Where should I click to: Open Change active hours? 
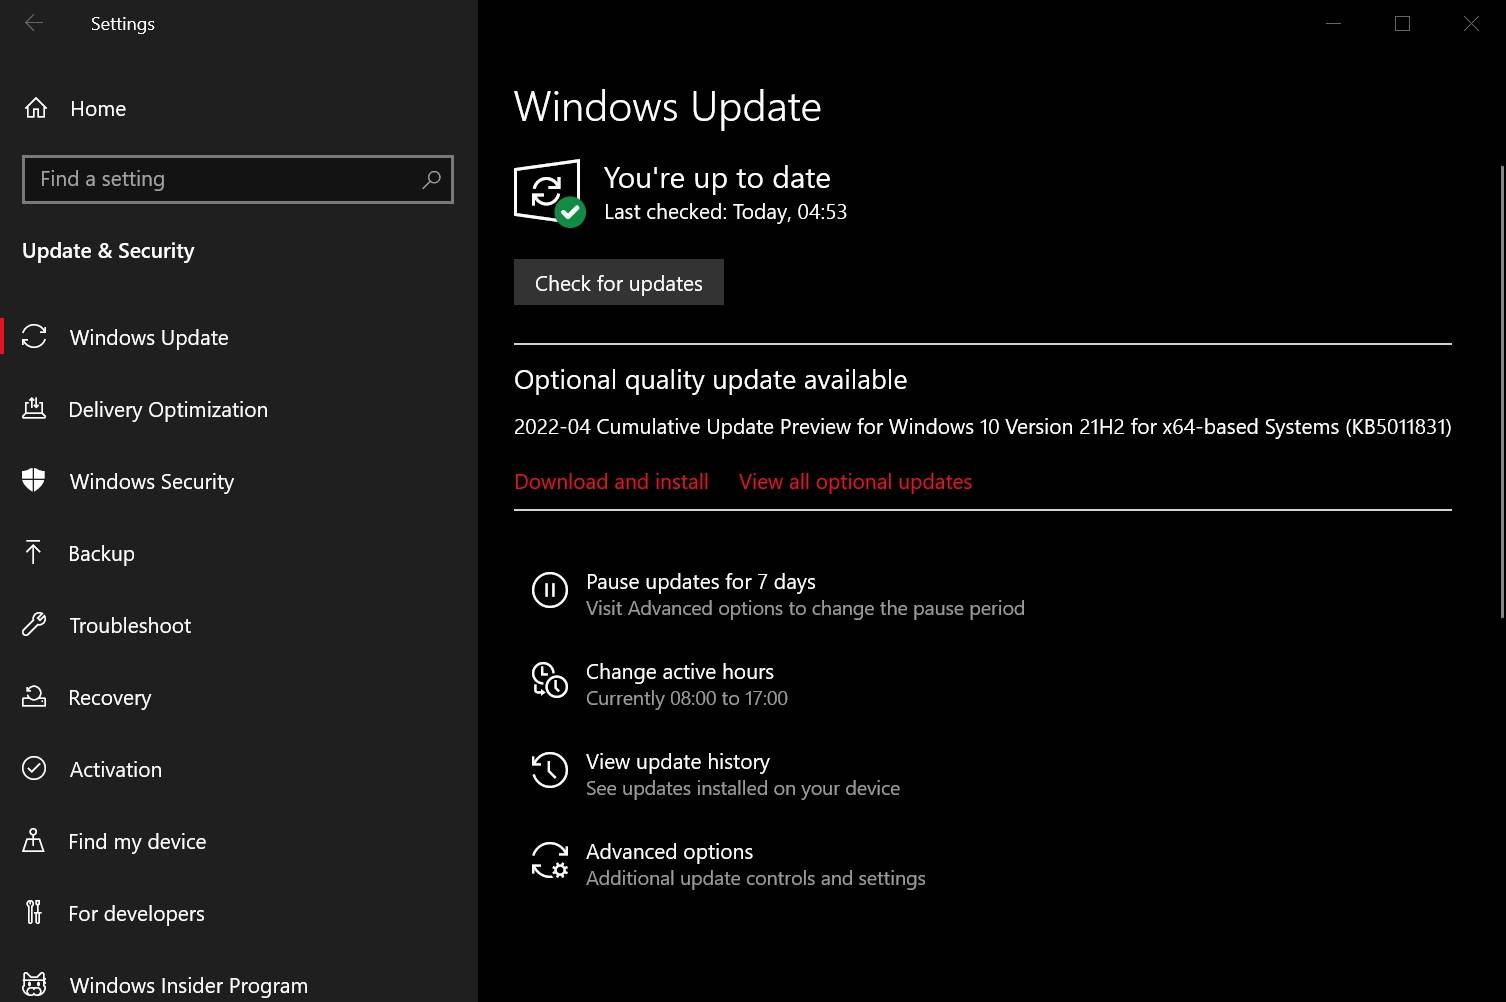tap(680, 671)
